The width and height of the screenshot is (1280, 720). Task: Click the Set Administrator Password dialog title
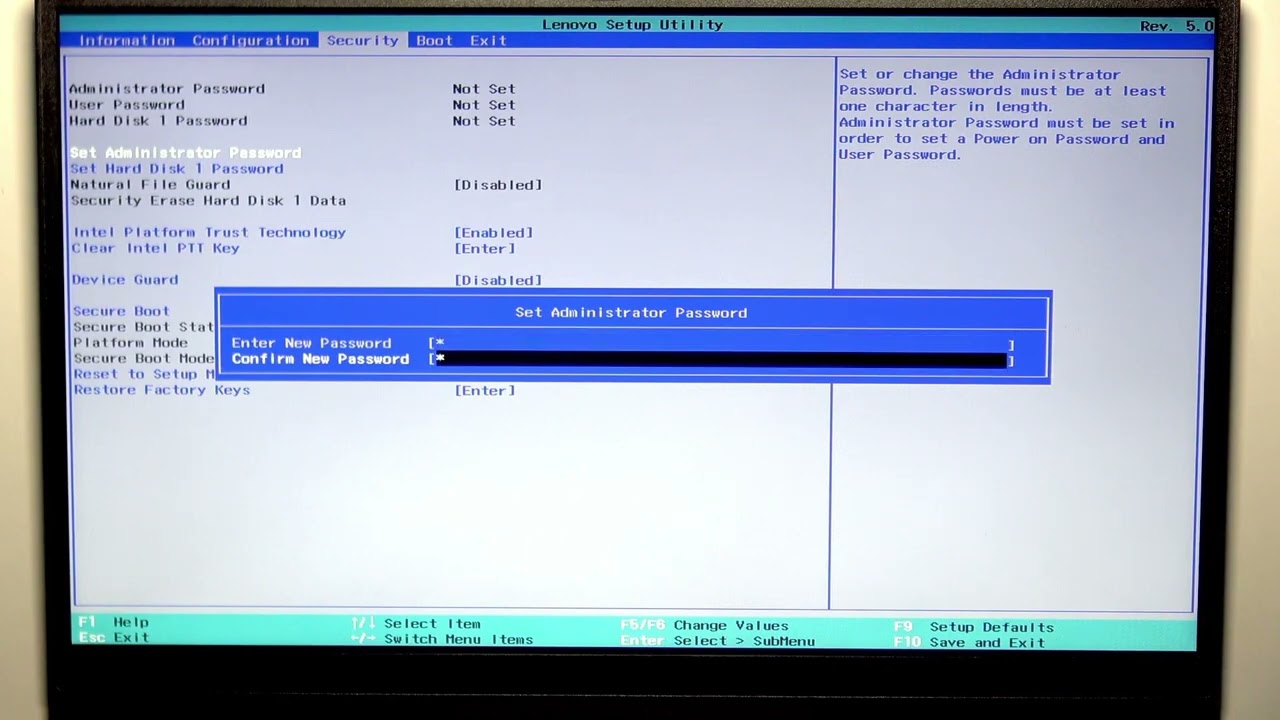631,312
